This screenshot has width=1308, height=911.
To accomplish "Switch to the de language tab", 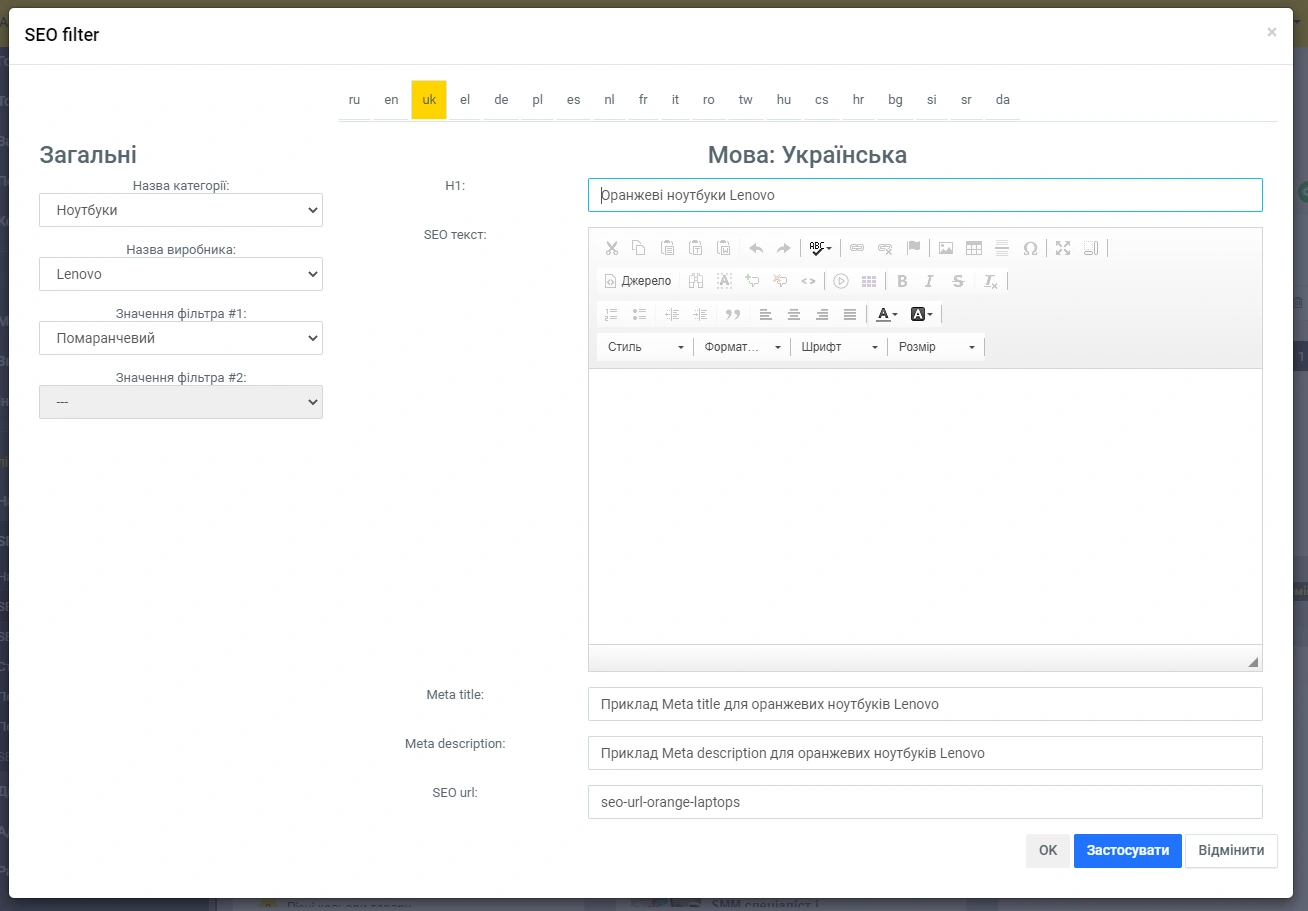I will pos(501,100).
